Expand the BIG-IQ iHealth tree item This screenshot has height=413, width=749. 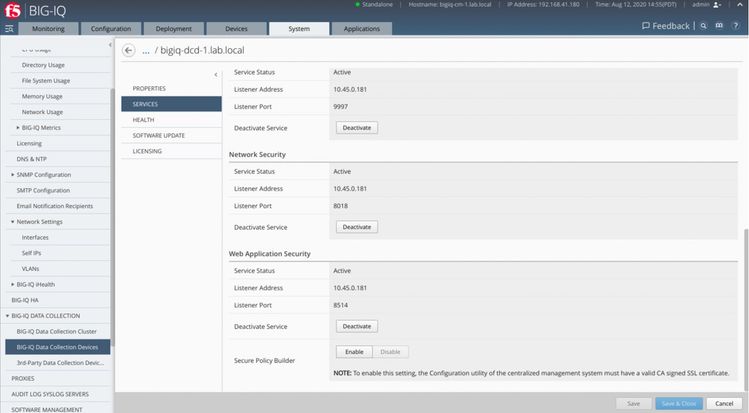coord(12,285)
